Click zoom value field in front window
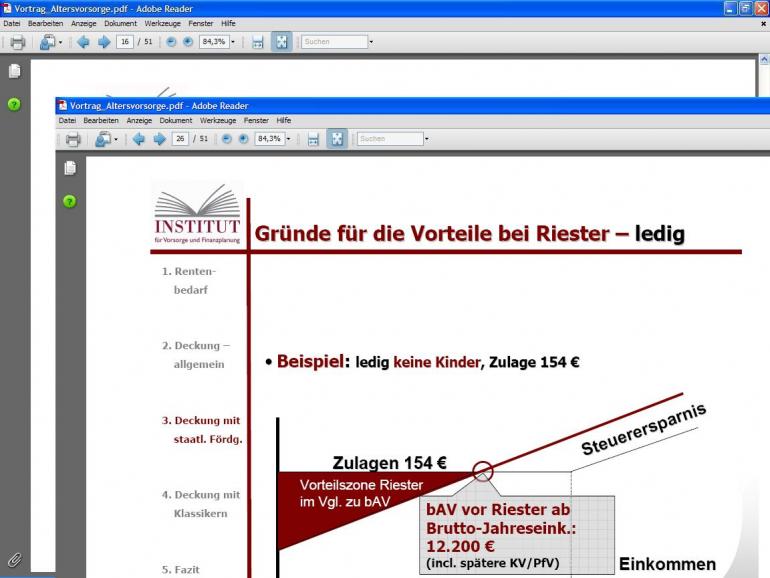 [269, 139]
